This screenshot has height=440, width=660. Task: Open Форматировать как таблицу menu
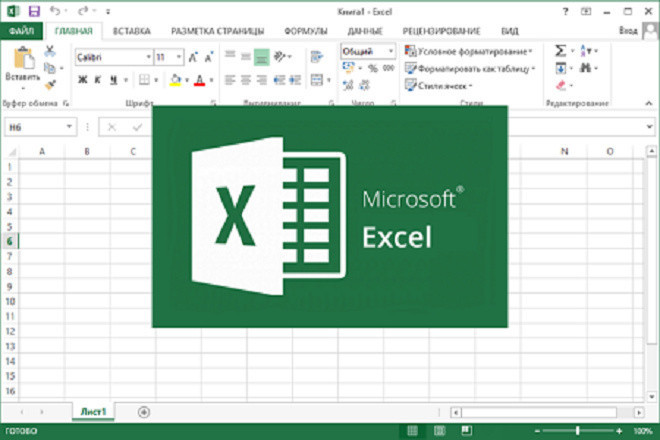click(470, 68)
